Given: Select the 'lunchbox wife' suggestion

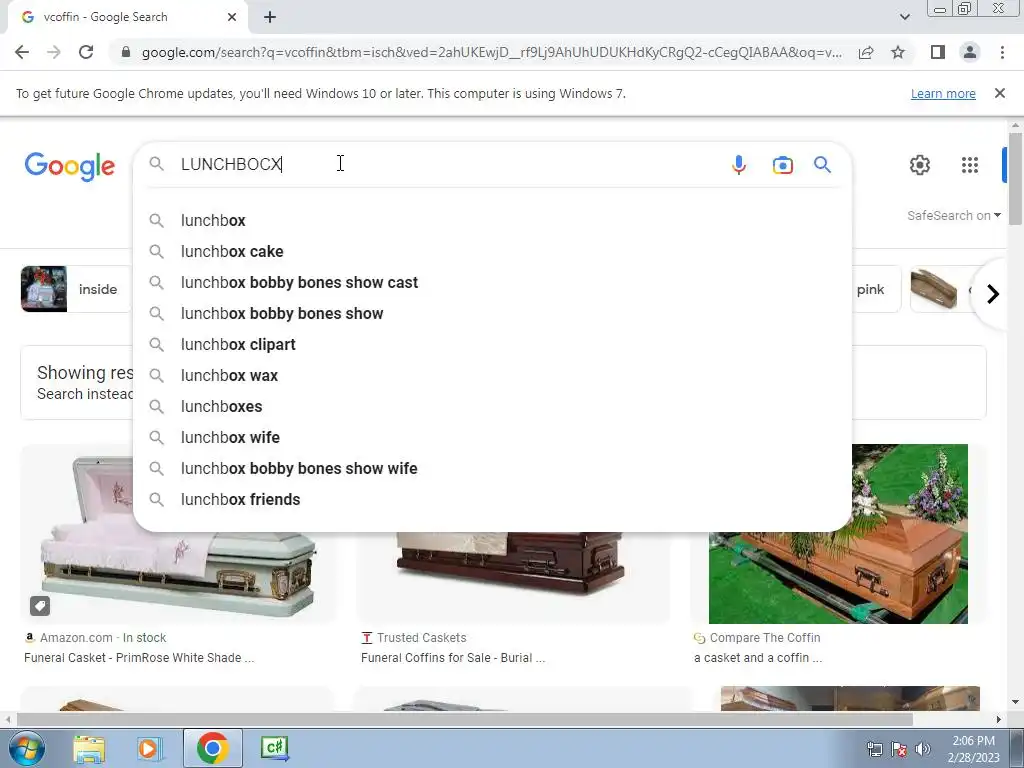Looking at the screenshot, I should coord(492,438).
